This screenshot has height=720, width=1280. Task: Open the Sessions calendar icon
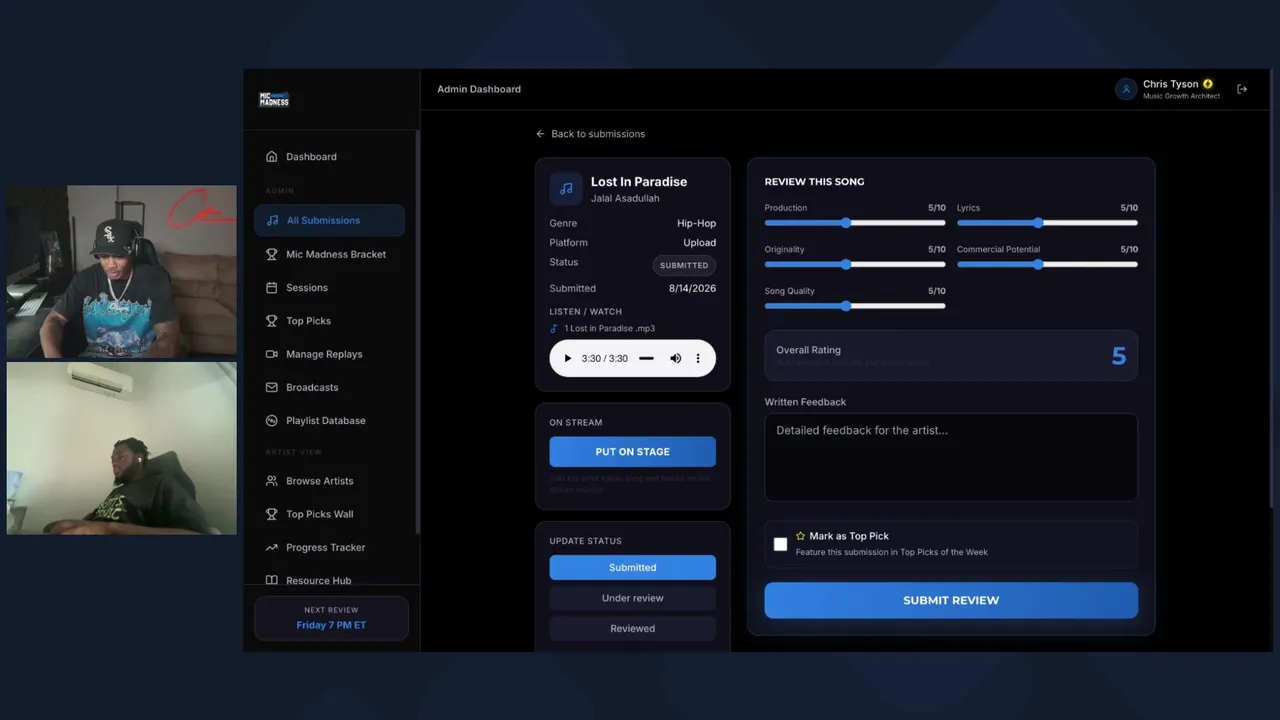click(271, 288)
